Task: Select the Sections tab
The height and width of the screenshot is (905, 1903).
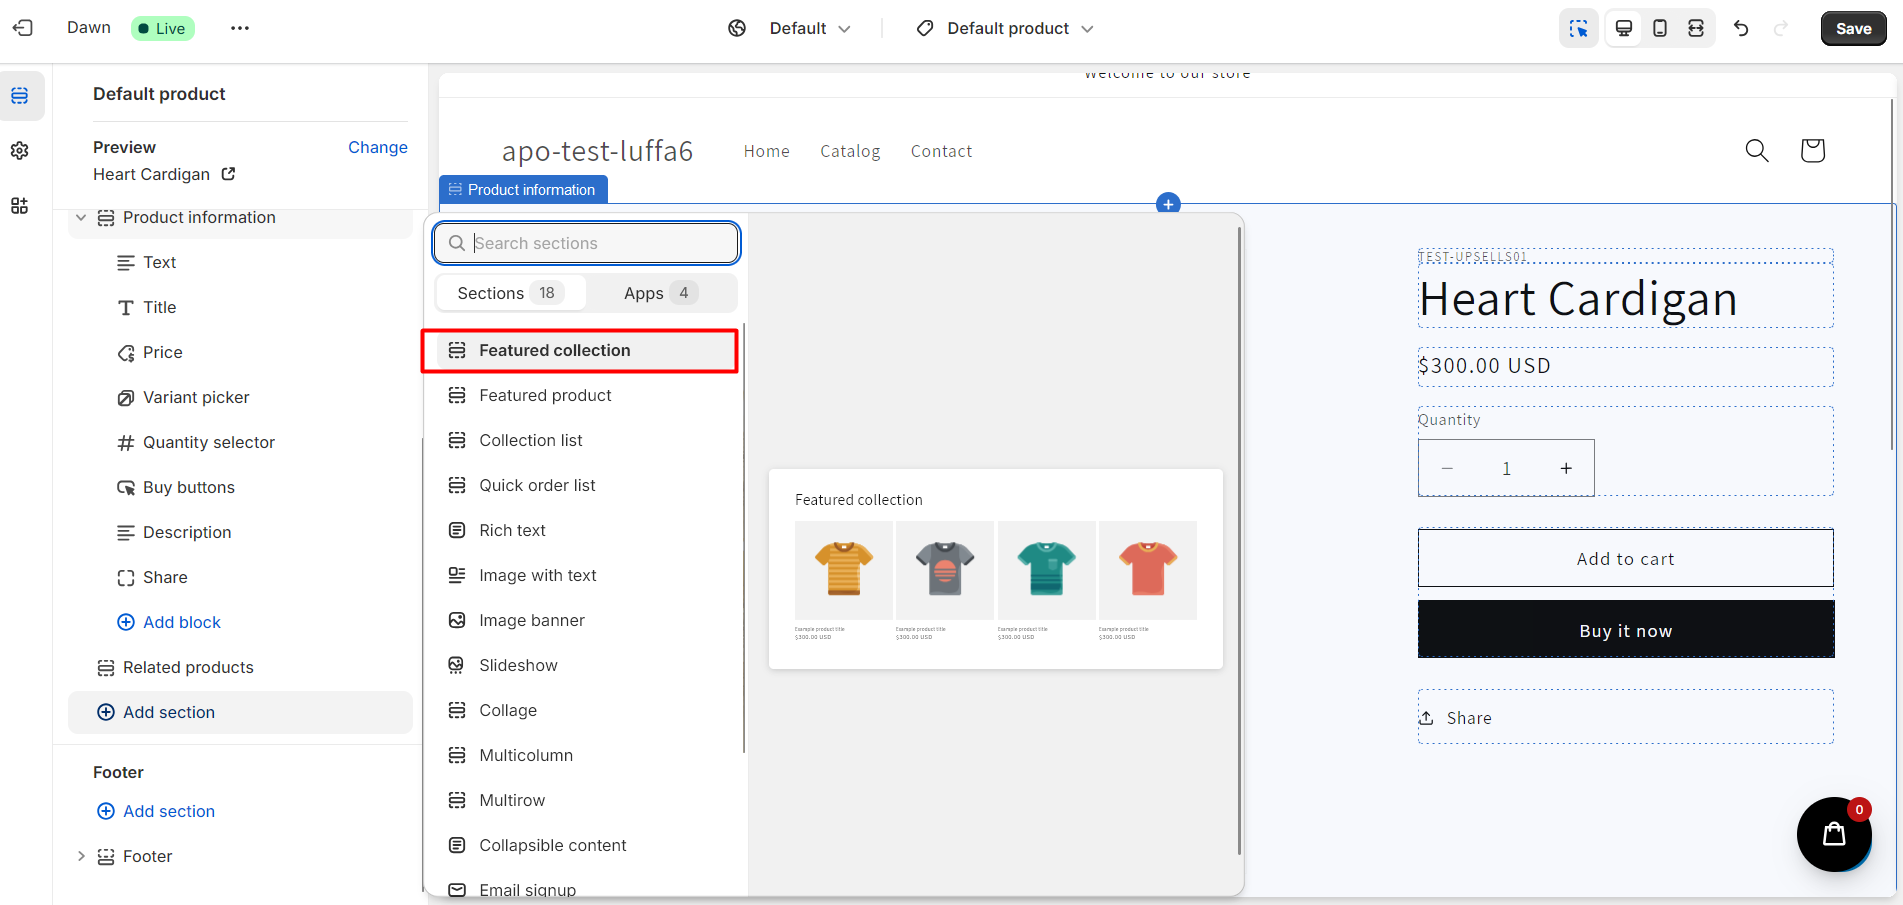Action: click(507, 293)
